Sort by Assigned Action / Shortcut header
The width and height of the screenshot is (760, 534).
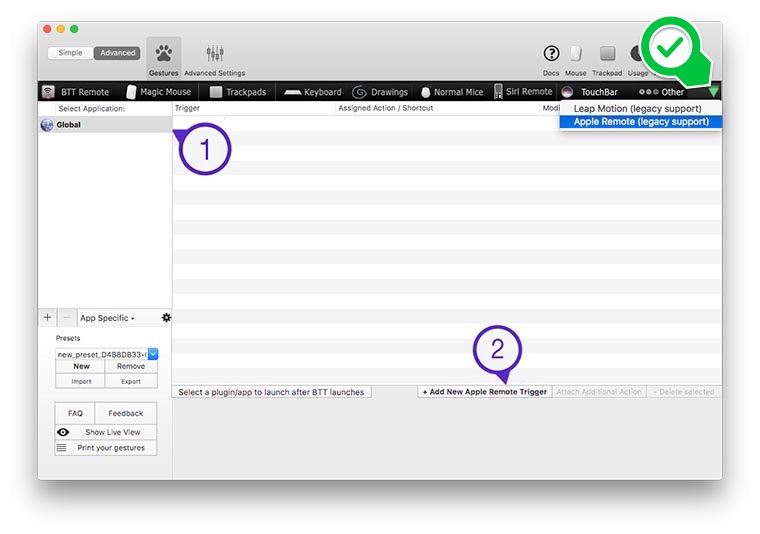coord(386,108)
